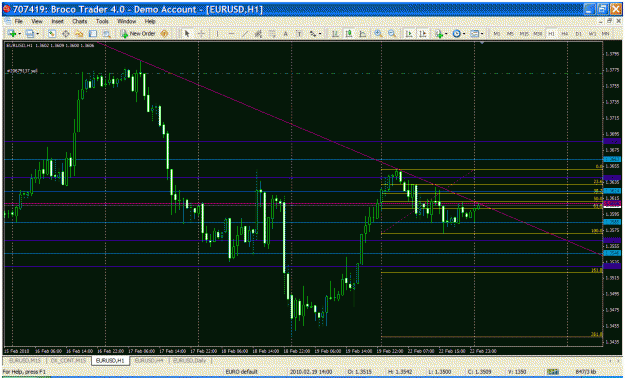This screenshot has width=625, height=378.
Task: Switch timeframe to M1
Action: pos(497,34)
